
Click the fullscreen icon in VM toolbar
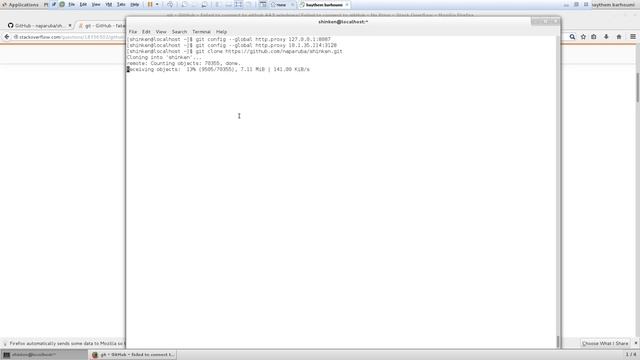238,4
